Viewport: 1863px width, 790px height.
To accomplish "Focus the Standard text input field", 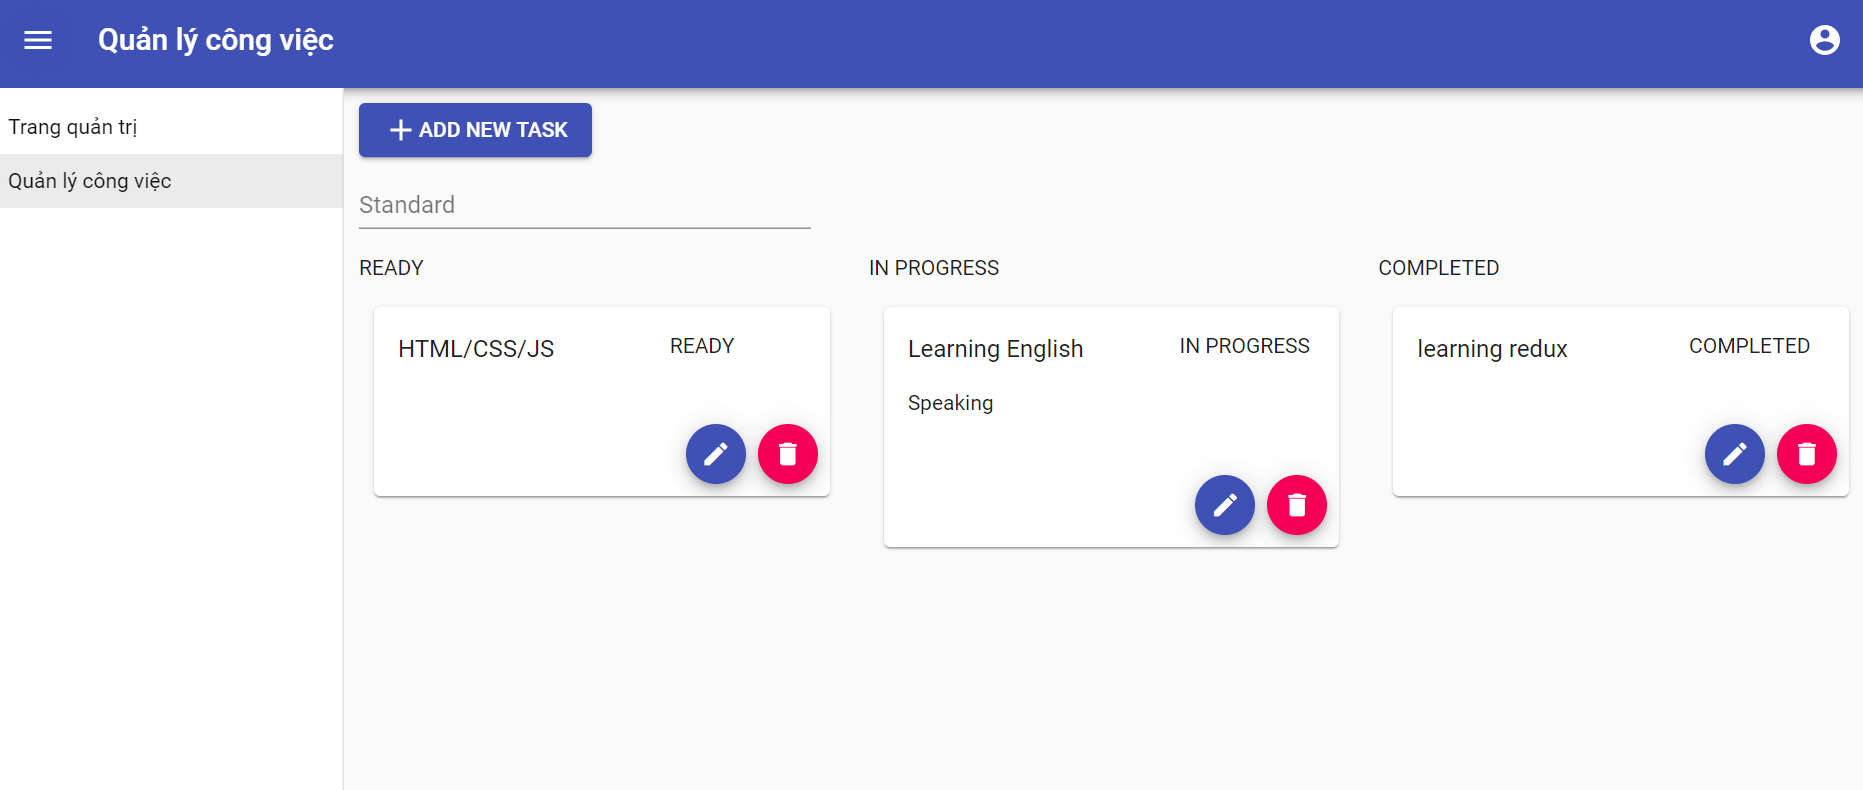I will pyautogui.click(x=584, y=205).
